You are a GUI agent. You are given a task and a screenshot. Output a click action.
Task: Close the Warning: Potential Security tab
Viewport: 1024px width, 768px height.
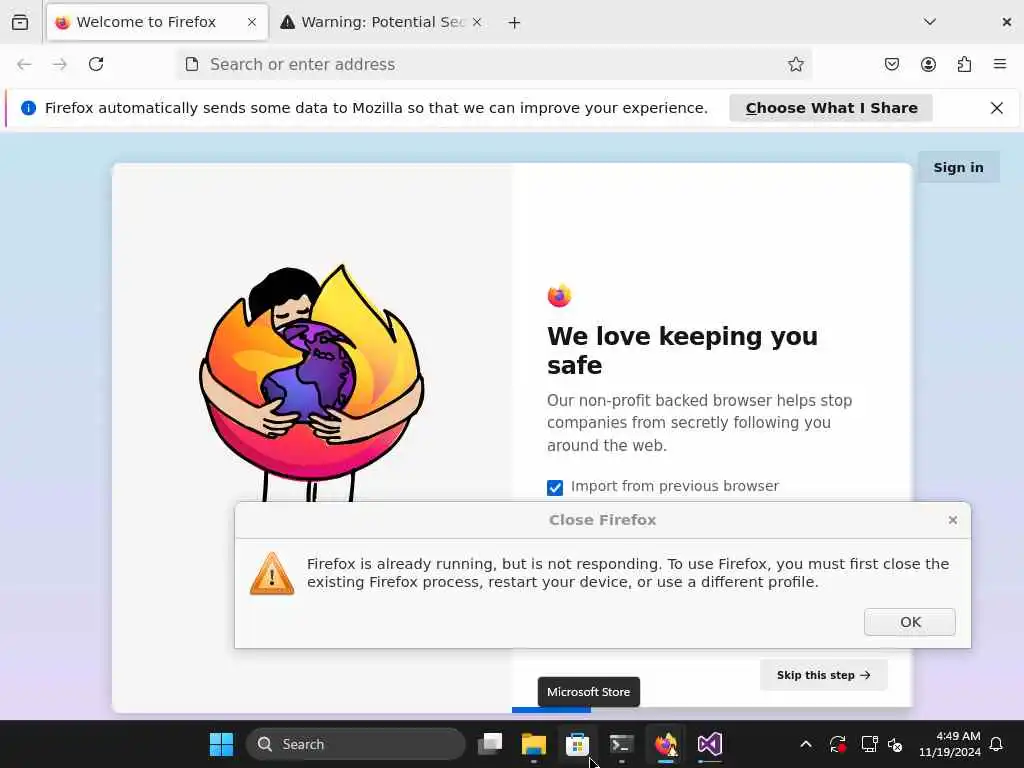pyautogui.click(x=477, y=22)
